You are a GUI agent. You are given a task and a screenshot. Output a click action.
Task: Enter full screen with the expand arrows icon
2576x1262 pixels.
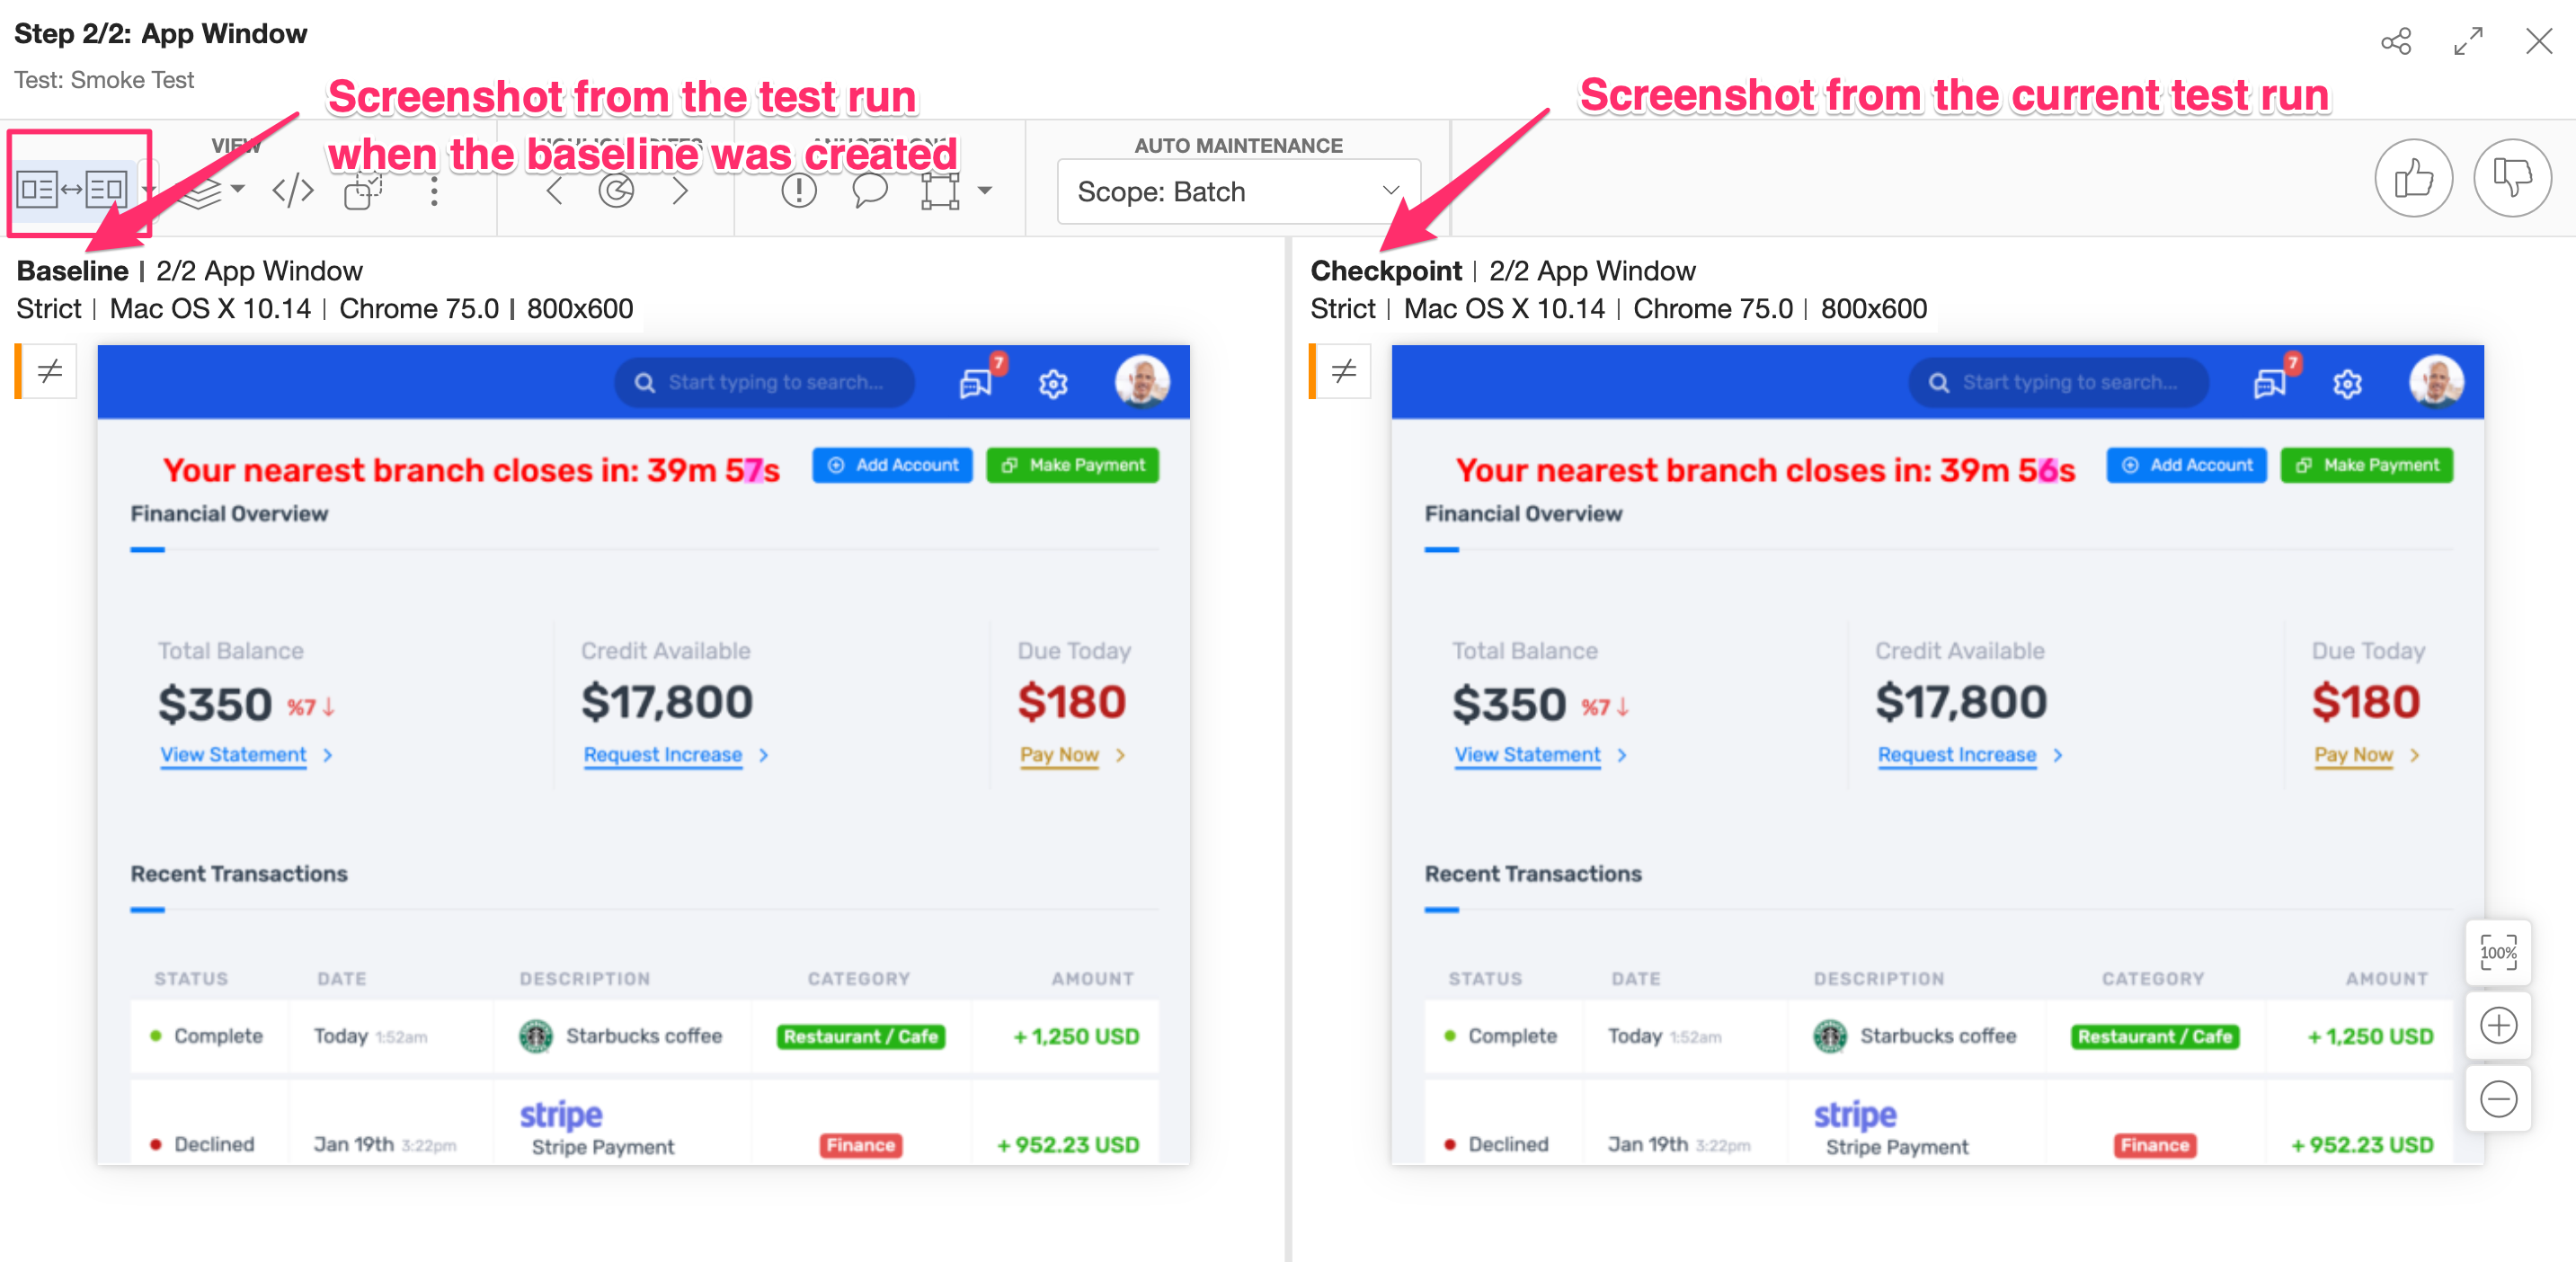(2468, 42)
